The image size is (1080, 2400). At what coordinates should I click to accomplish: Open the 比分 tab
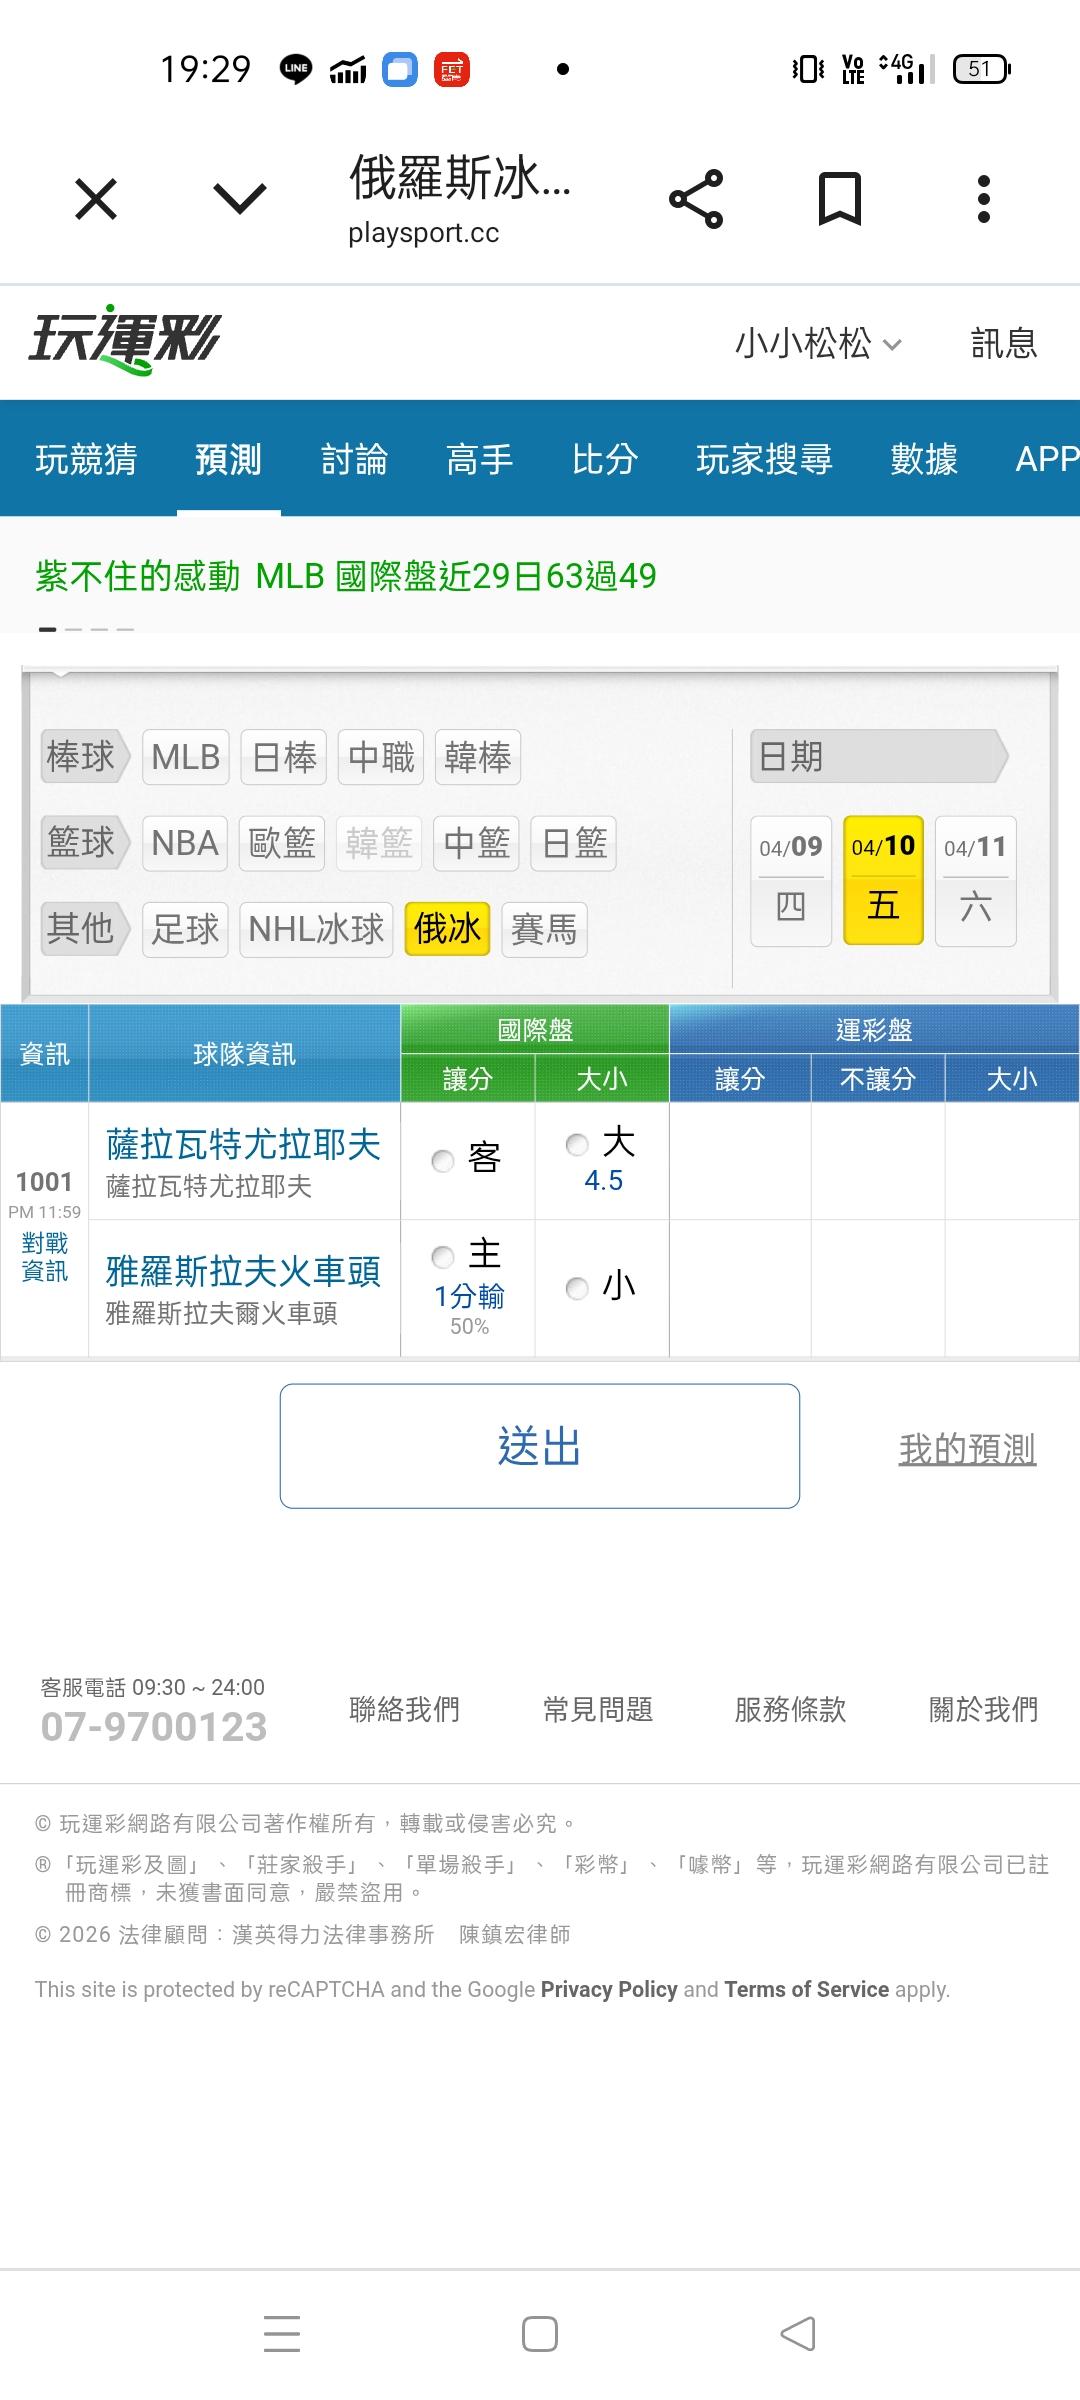605,459
